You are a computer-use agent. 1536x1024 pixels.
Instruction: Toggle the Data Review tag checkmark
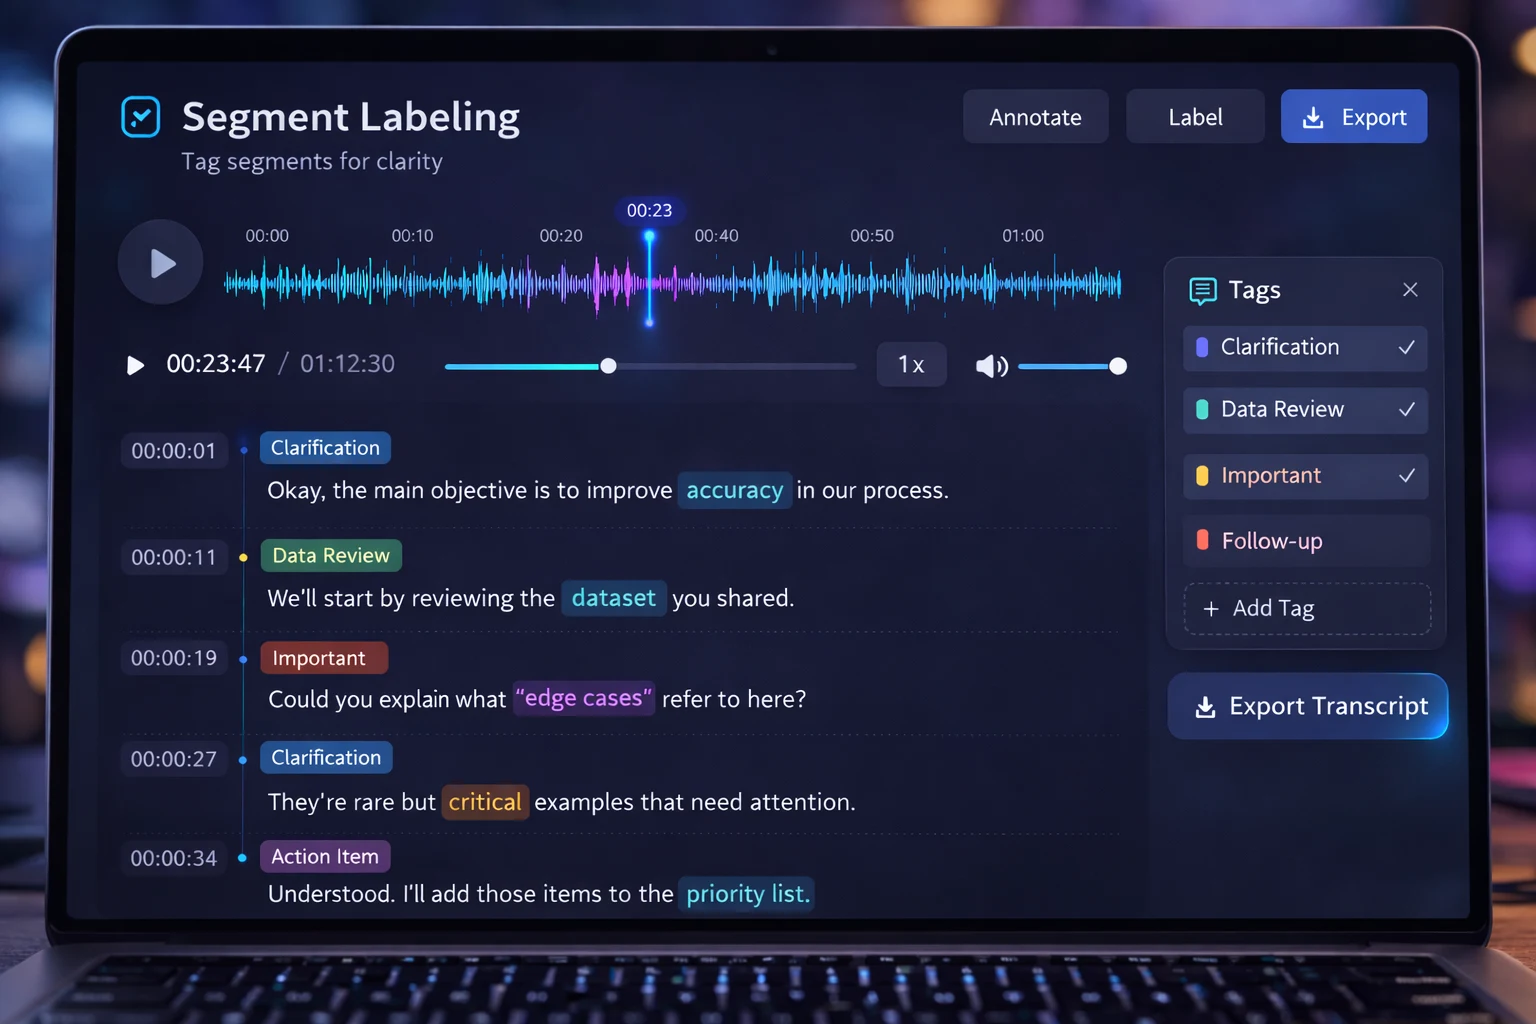click(1406, 410)
